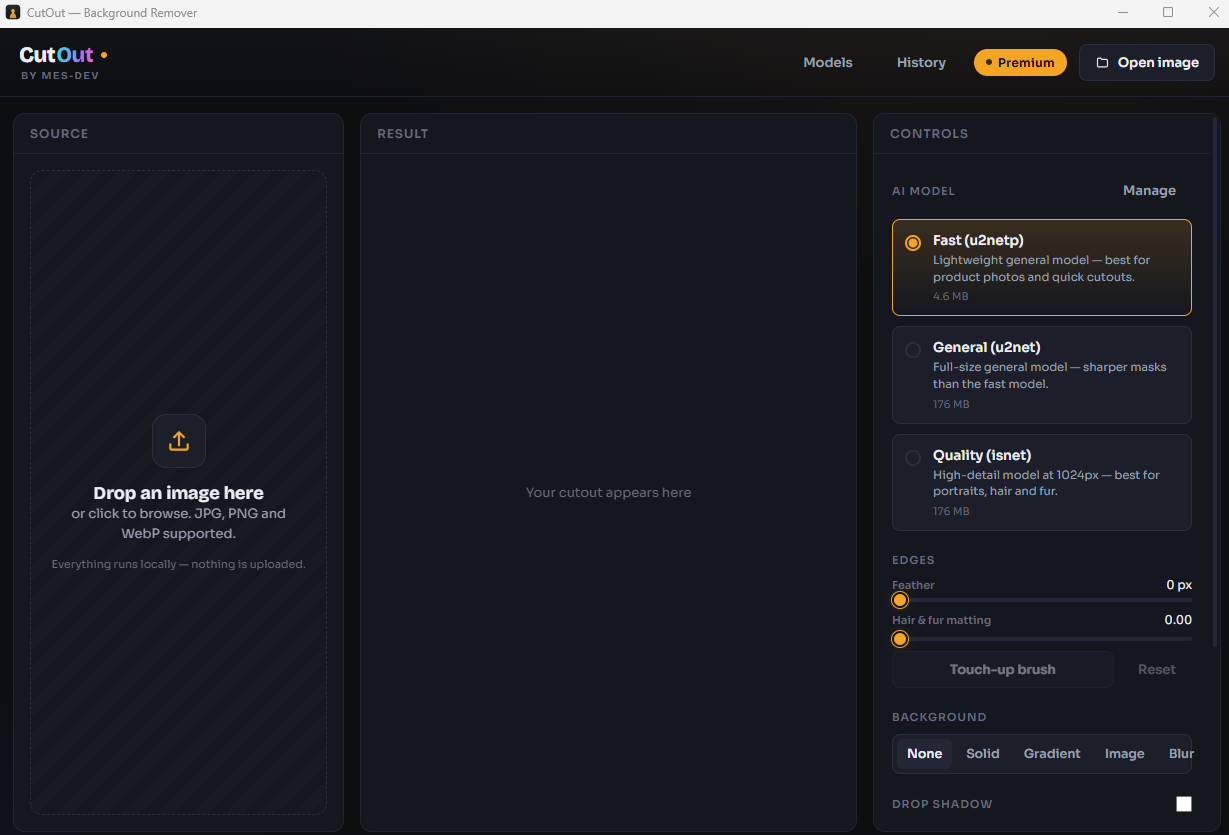Screen dimensions: 1229x835
Task: Click the 'BY MES-DEV' subtitle
Action: [60, 76]
